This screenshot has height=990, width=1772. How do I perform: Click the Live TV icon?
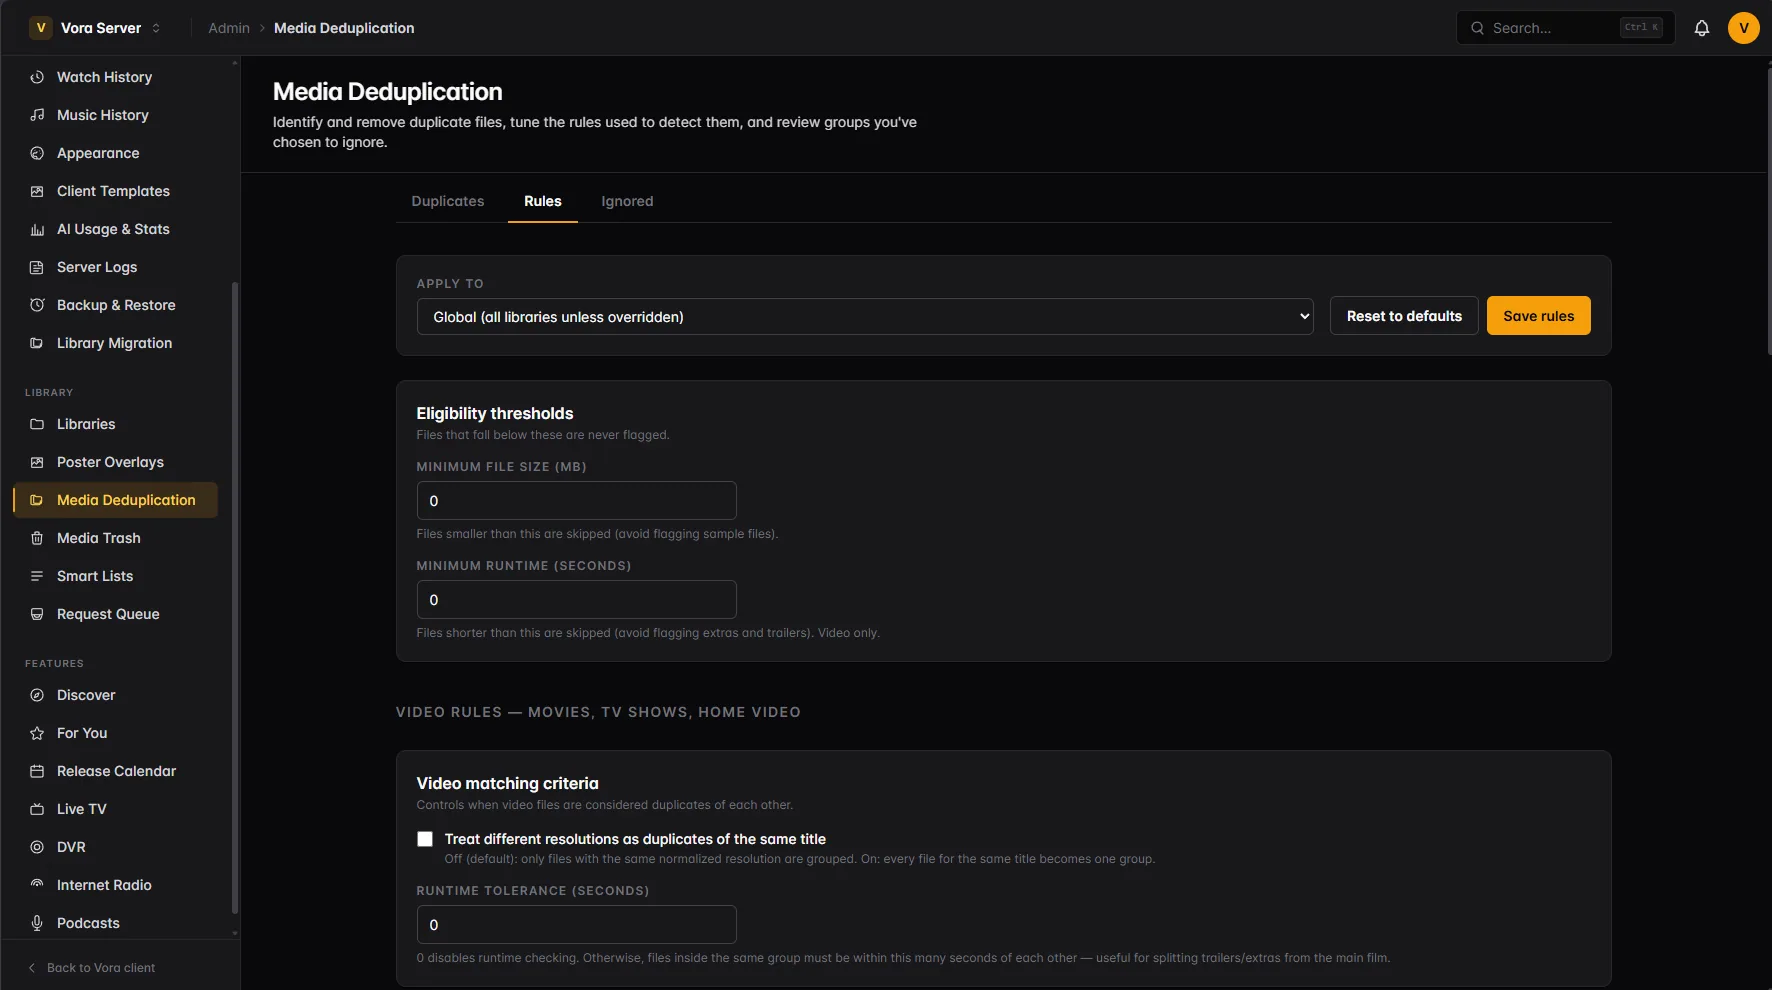[x=37, y=809]
